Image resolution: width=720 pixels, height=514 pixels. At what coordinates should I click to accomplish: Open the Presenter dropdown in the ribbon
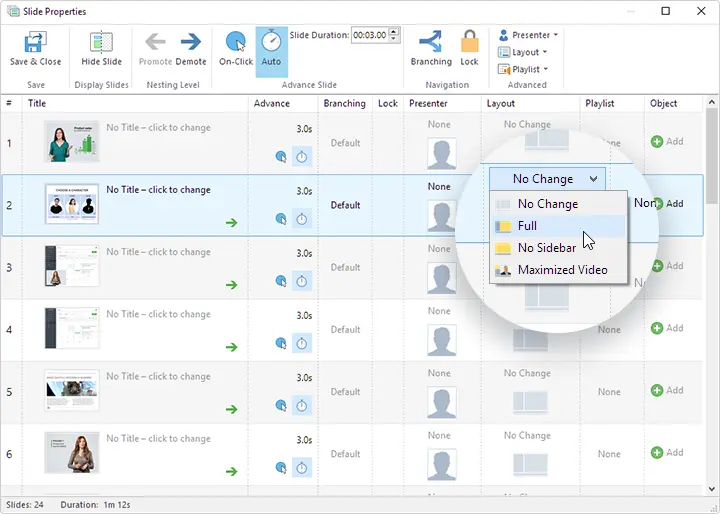tap(529, 35)
